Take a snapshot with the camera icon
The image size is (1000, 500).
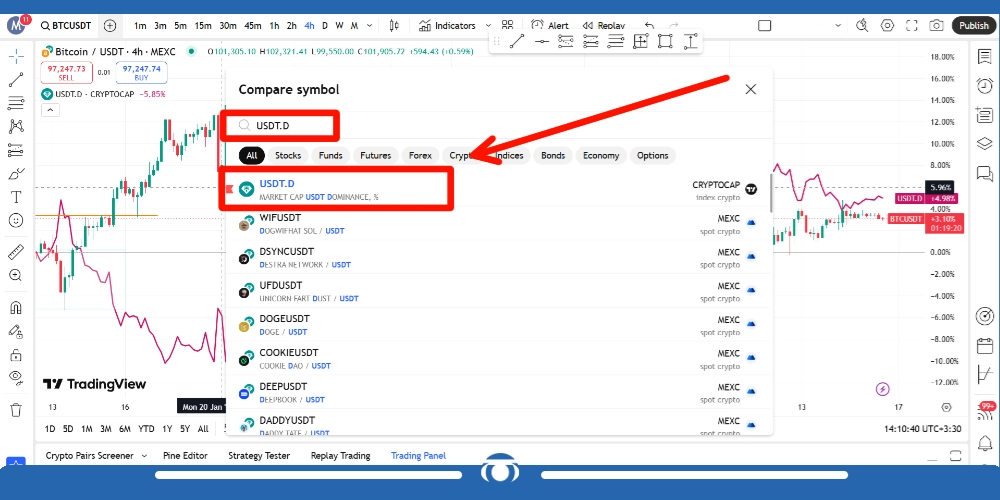[x=935, y=26]
